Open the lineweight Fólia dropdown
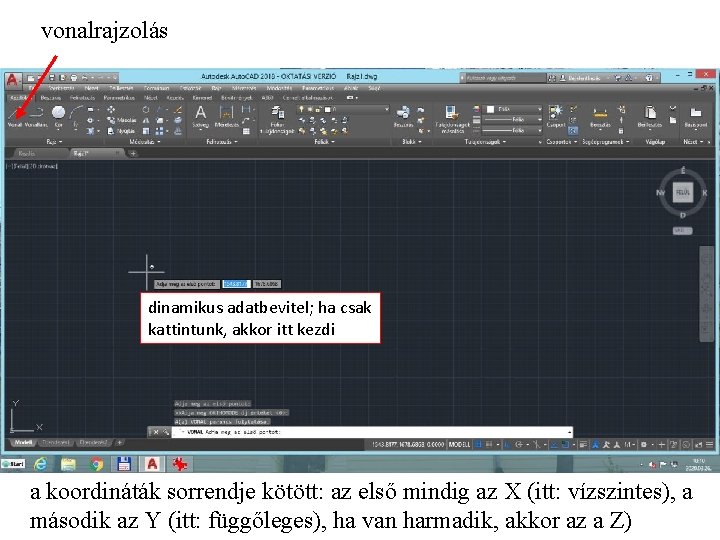Image resolution: width=720 pixels, height=540 pixels. click(512, 120)
